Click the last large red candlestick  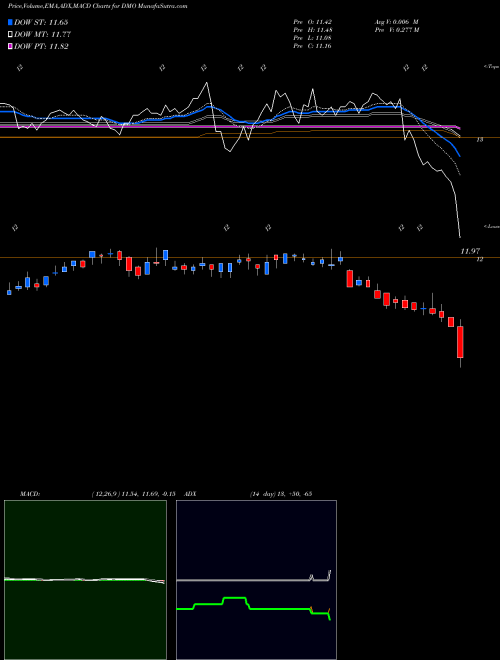[460, 342]
